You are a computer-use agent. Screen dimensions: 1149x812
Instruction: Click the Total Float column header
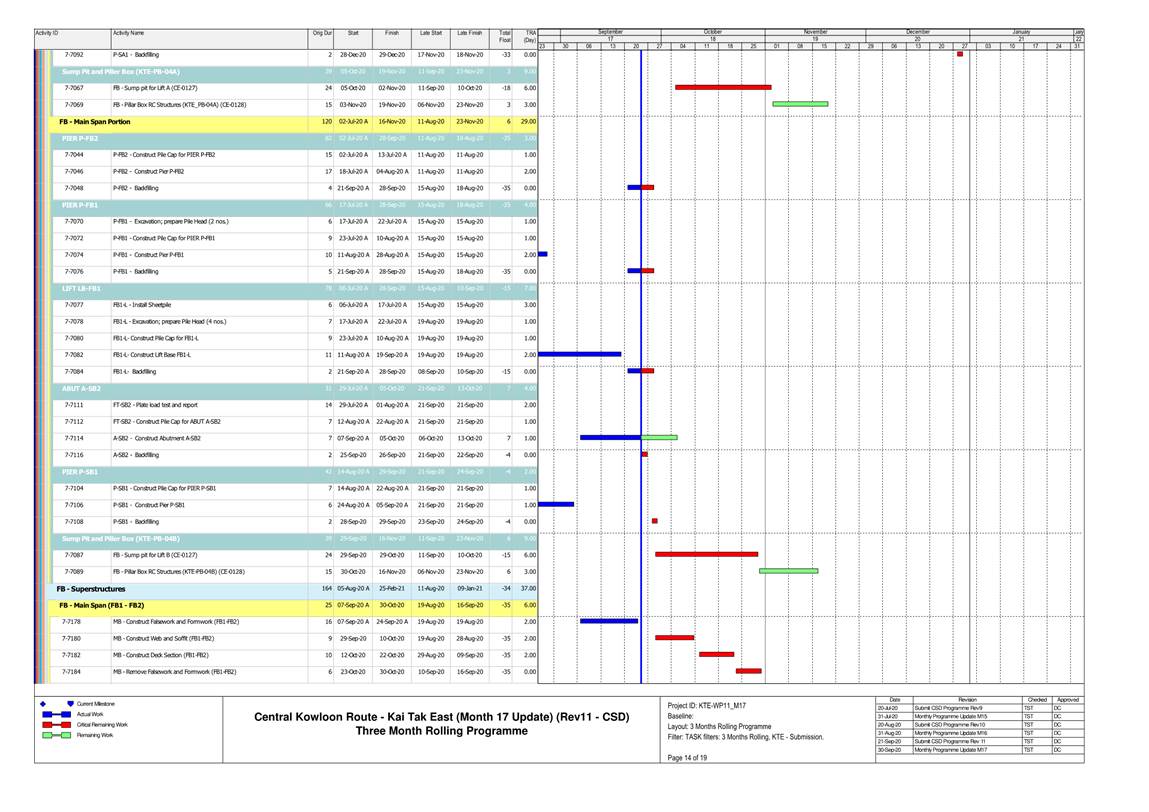pos(505,36)
